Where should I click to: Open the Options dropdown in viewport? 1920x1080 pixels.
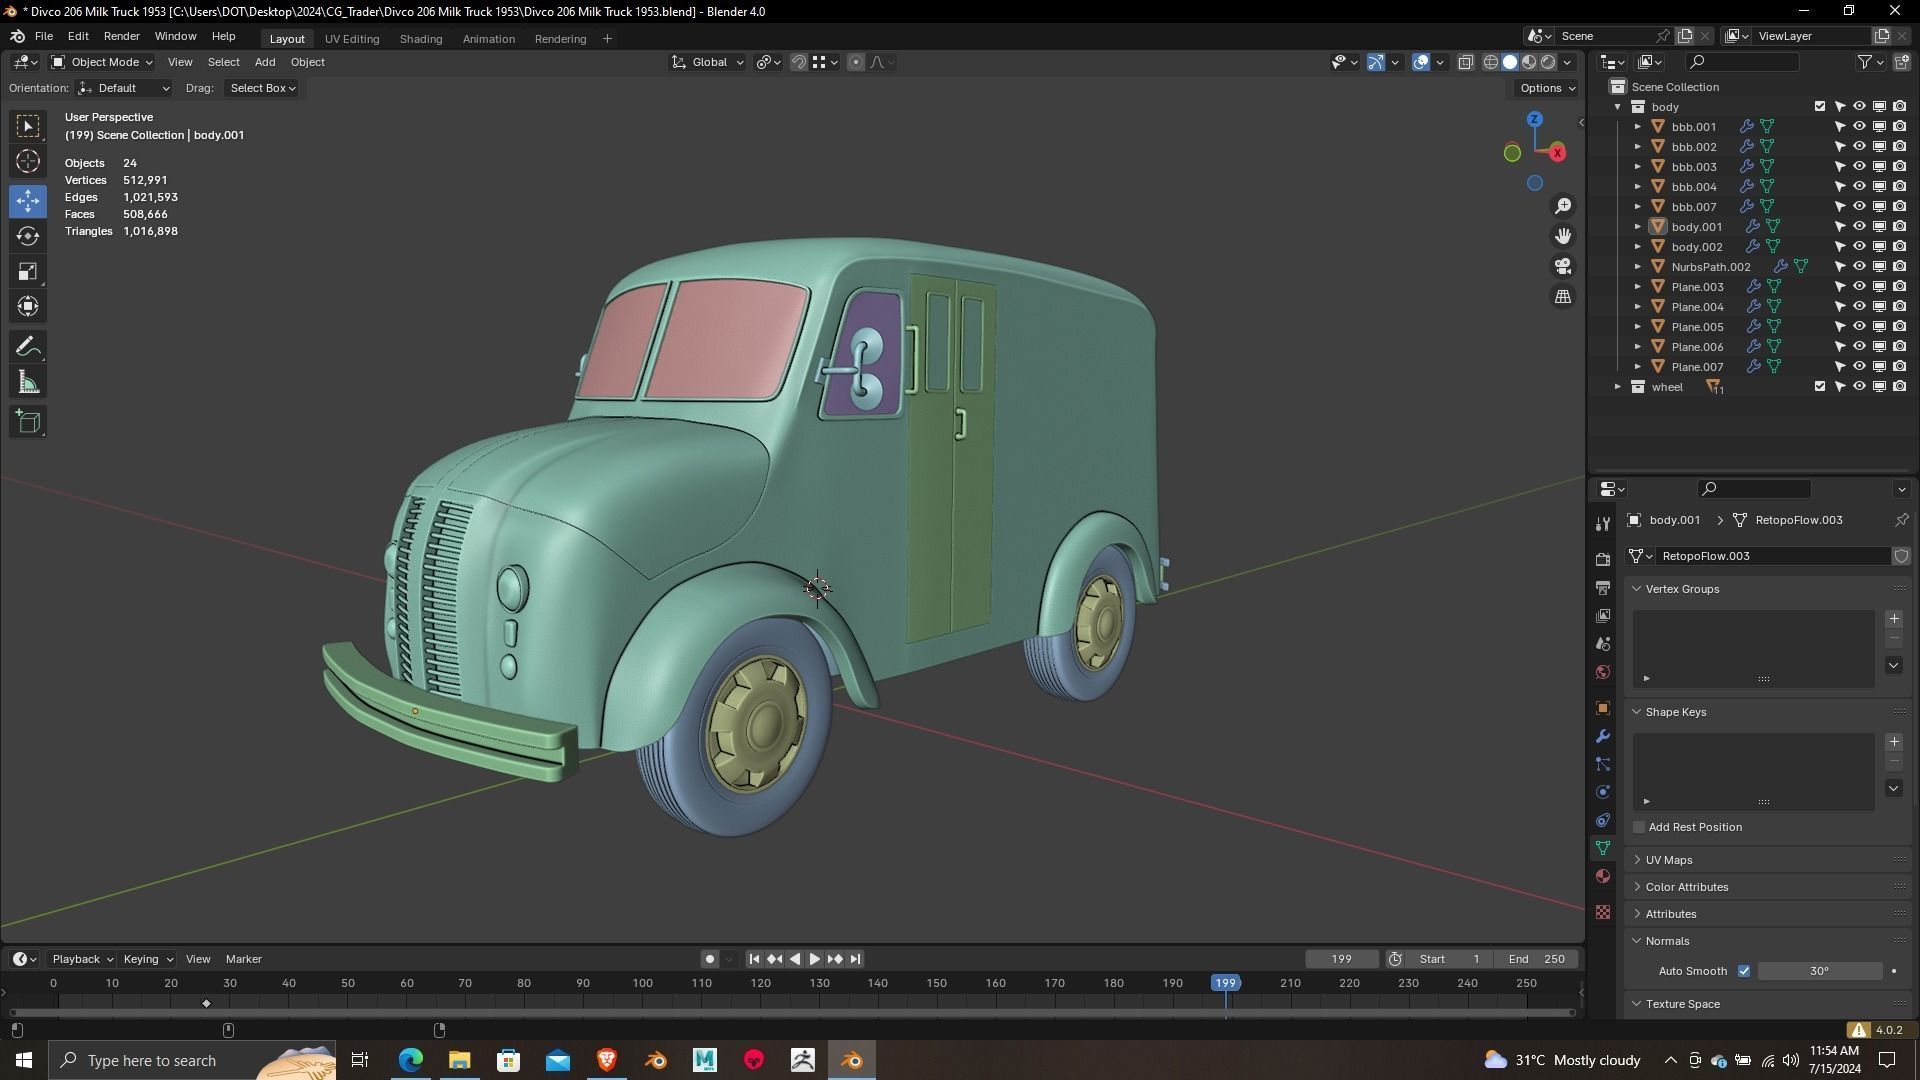[x=1547, y=88]
